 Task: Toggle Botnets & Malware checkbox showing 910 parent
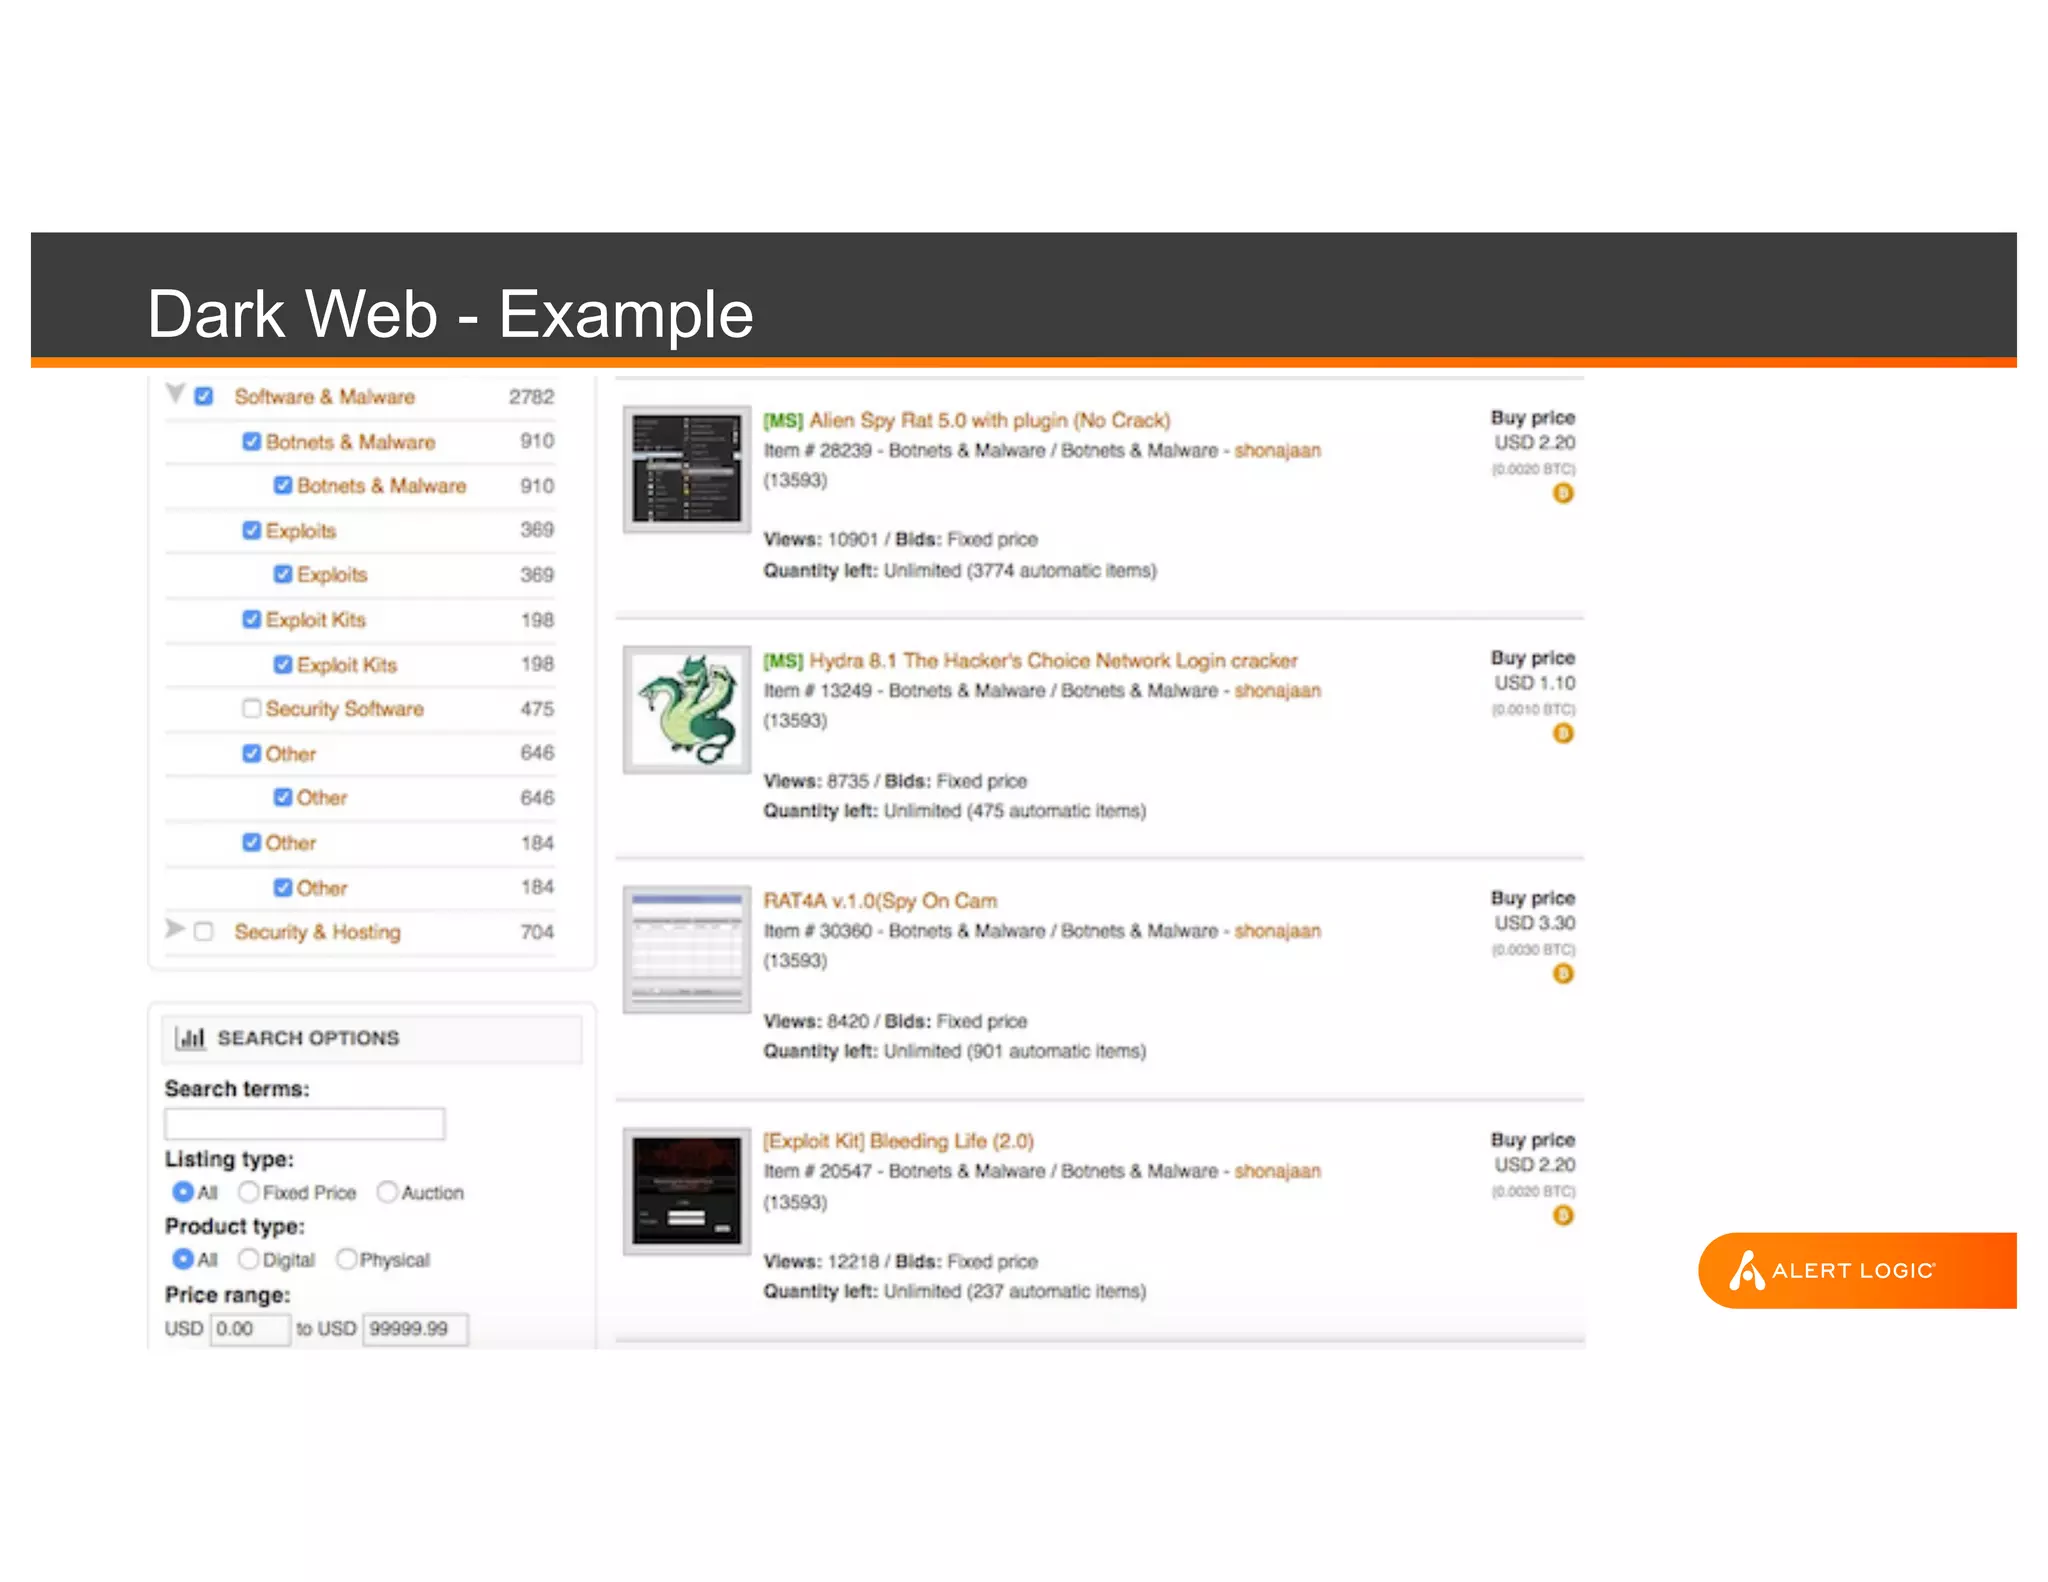(x=252, y=441)
